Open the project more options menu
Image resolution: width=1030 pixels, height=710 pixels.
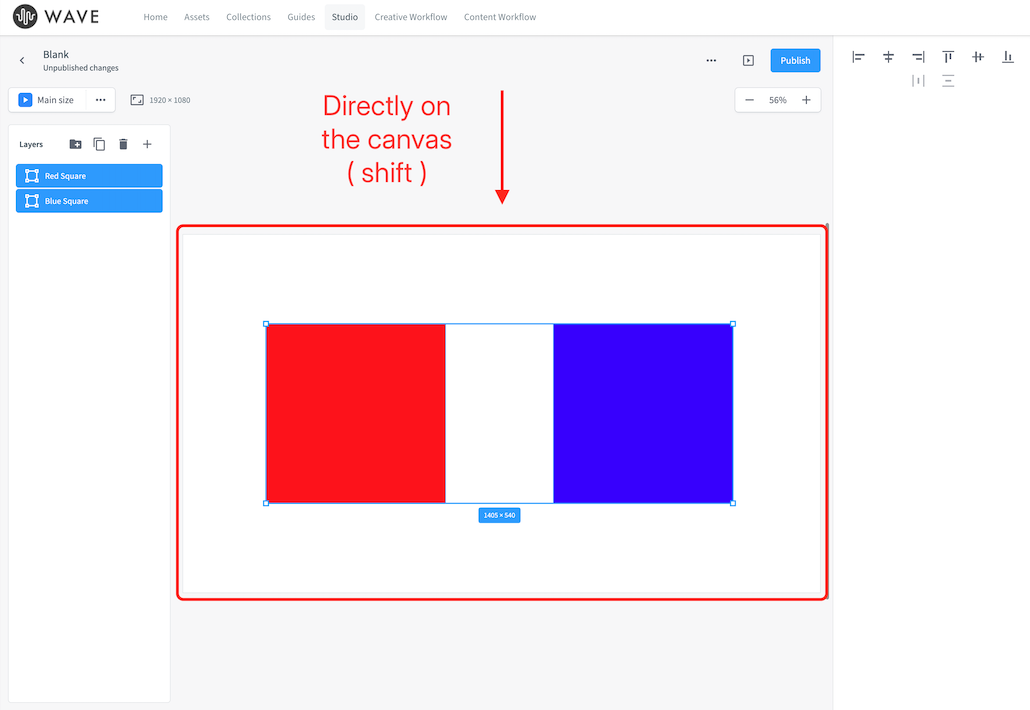(711, 60)
